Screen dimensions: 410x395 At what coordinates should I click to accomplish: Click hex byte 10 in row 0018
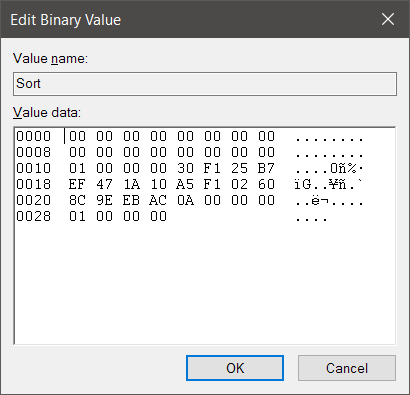(158, 184)
